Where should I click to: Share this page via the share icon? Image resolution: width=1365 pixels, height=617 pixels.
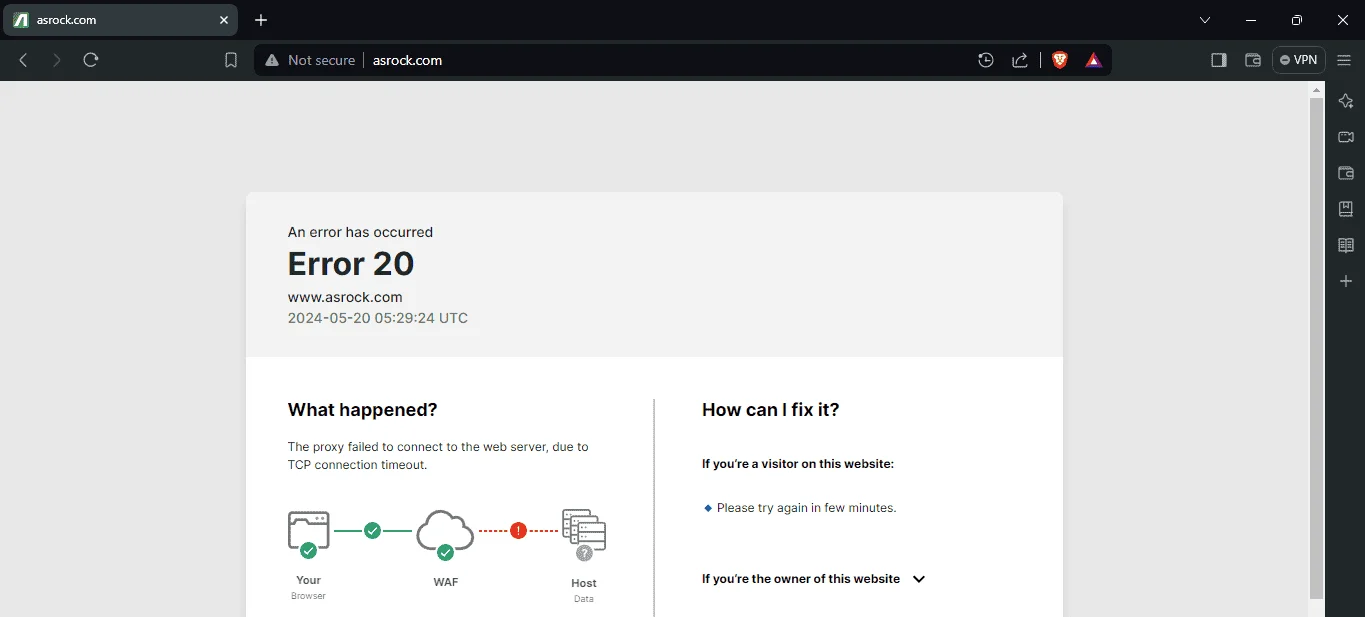[x=1020, y=60]
